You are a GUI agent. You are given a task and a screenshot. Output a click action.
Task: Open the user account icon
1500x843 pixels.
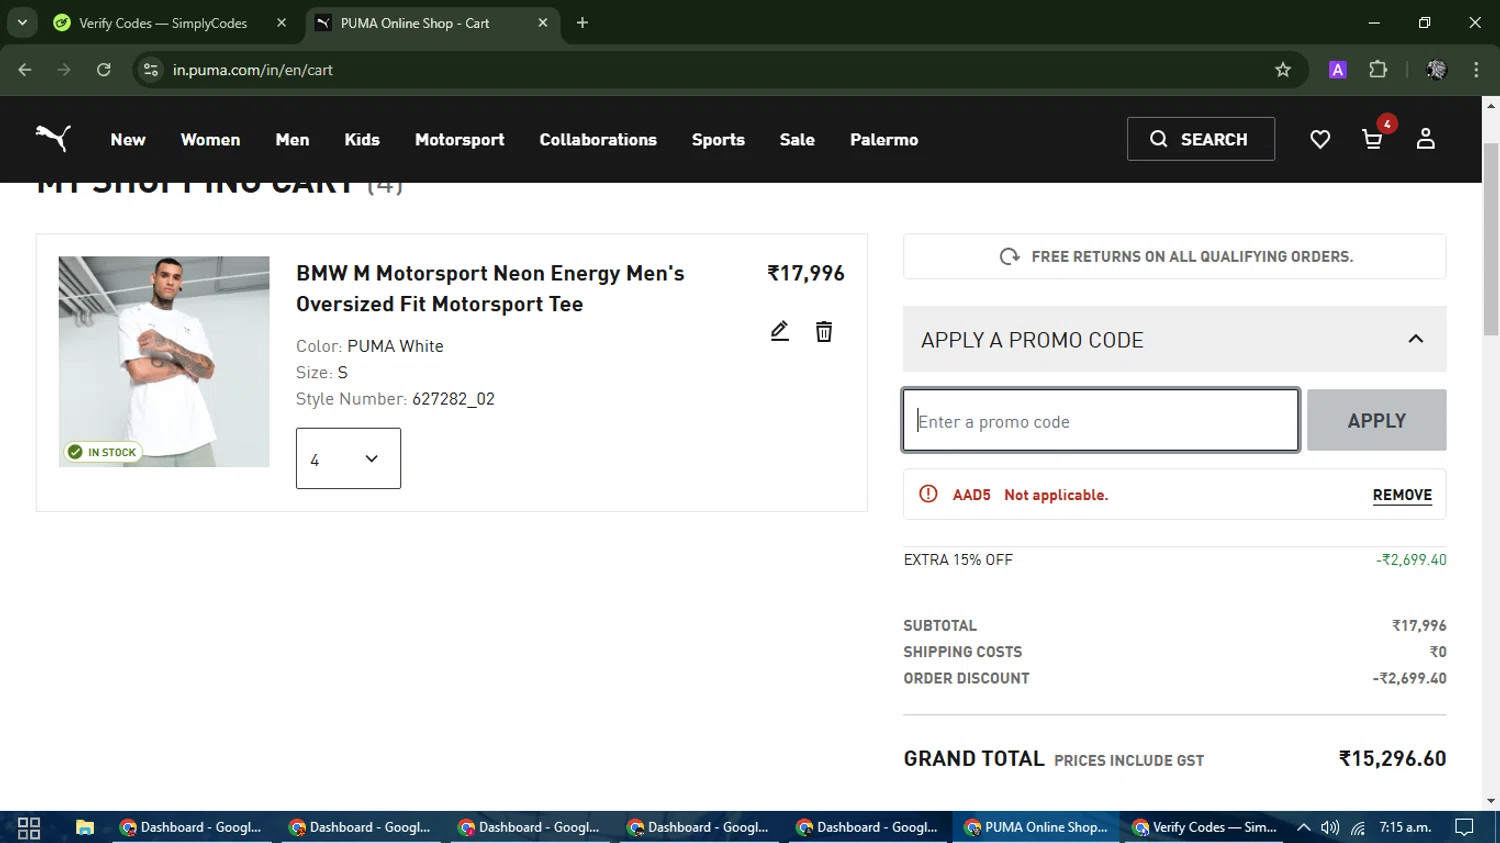[x=1425, y=139]
